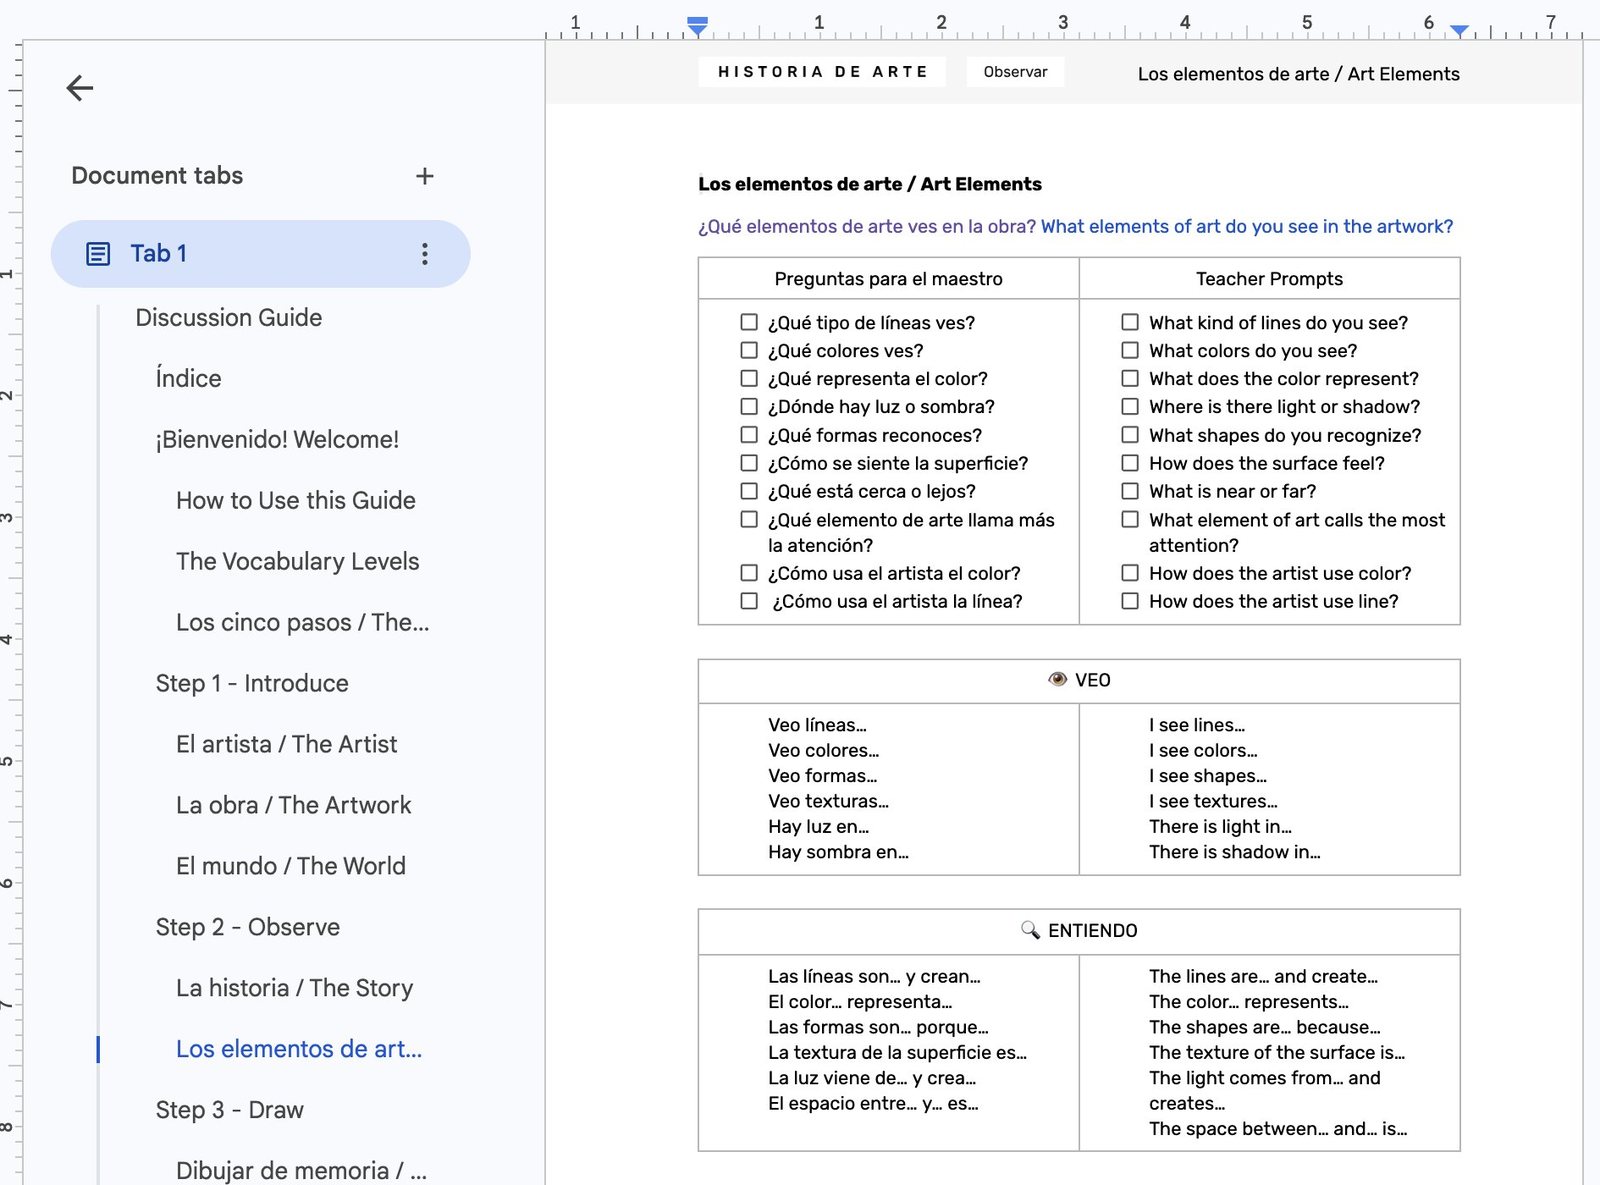Check How does the artist use line? box
This screenshot has height=1185, width=1600.
(1130, 601)
